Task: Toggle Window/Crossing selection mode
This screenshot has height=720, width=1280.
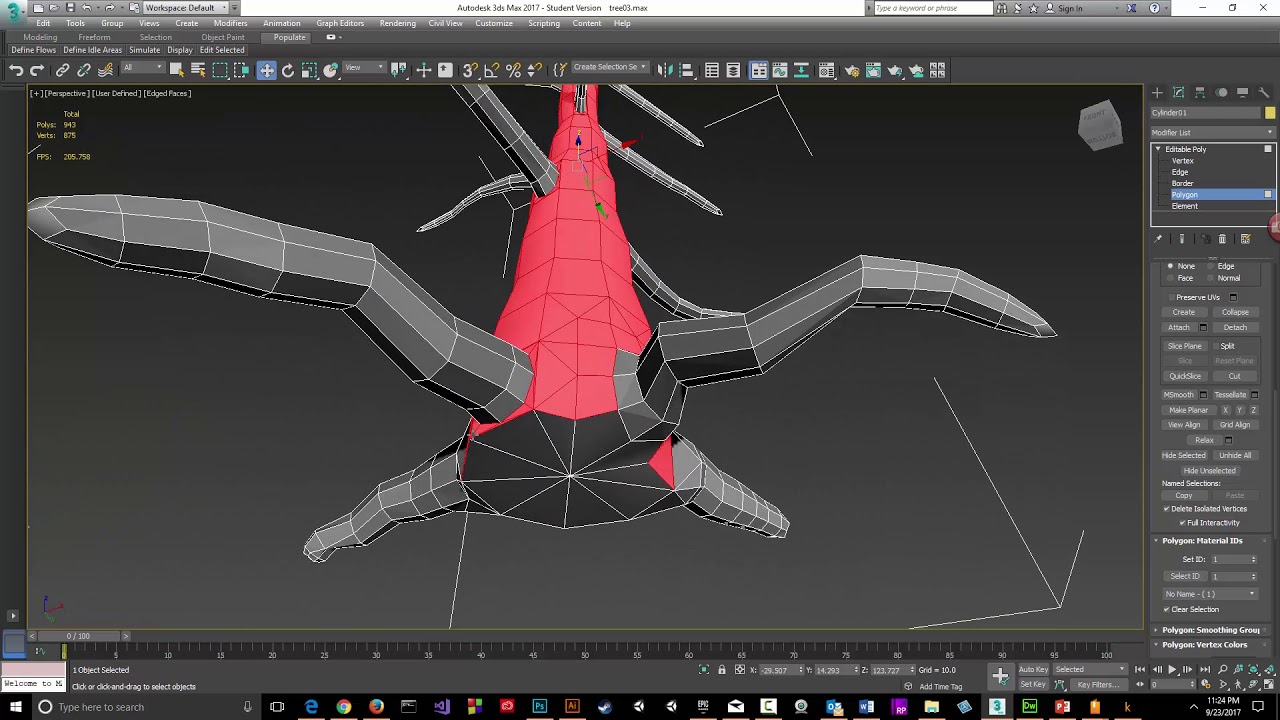Action: pos(241,70)
